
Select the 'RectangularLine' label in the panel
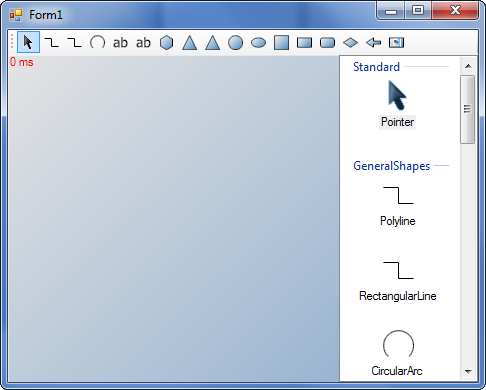[398, 296]
